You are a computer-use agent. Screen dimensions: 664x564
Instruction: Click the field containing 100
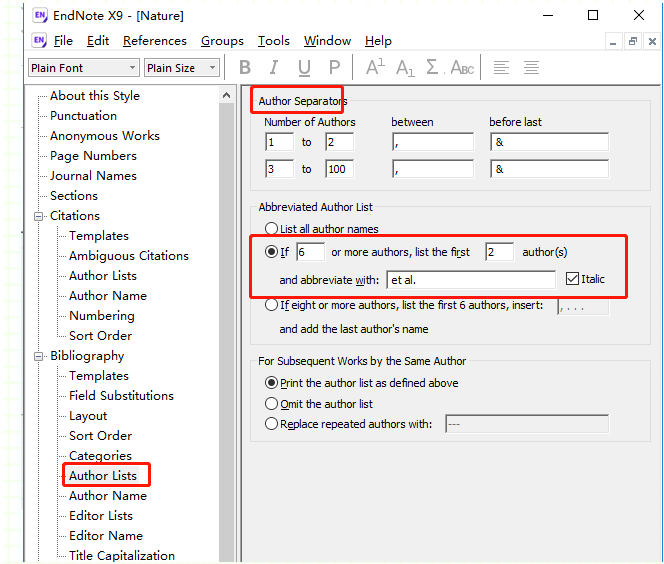click(x=339, y=169)
